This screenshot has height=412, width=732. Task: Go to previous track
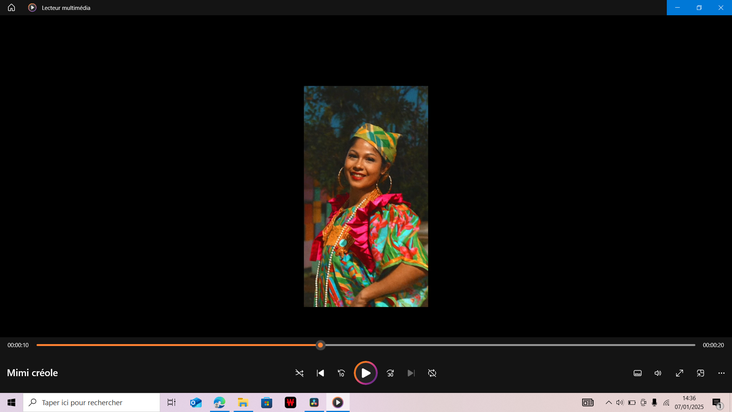coord(320,373)
